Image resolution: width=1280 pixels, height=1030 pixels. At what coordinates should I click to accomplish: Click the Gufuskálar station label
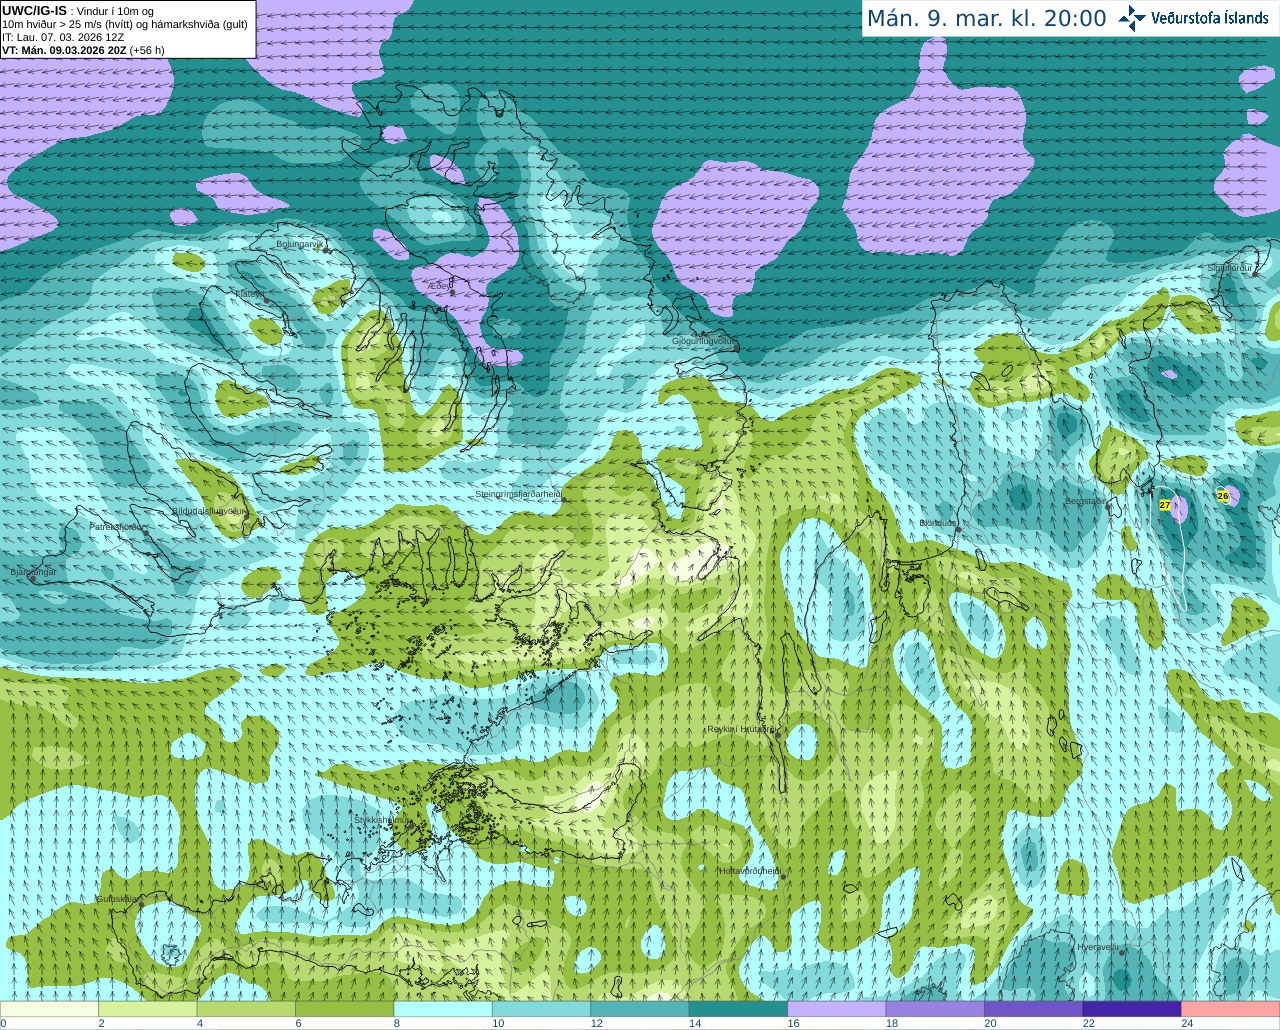[x=117, y=899]
